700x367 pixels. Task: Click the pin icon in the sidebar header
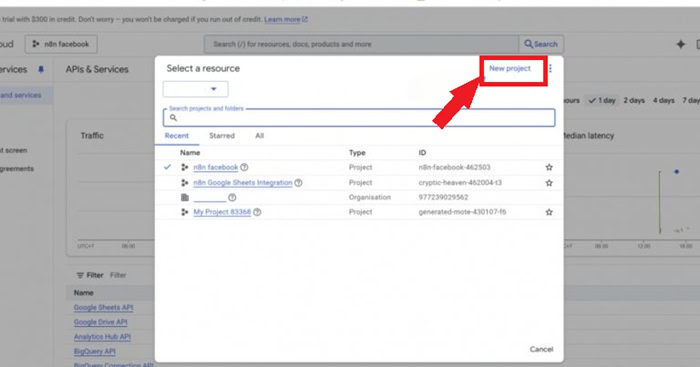coord(41,69)
